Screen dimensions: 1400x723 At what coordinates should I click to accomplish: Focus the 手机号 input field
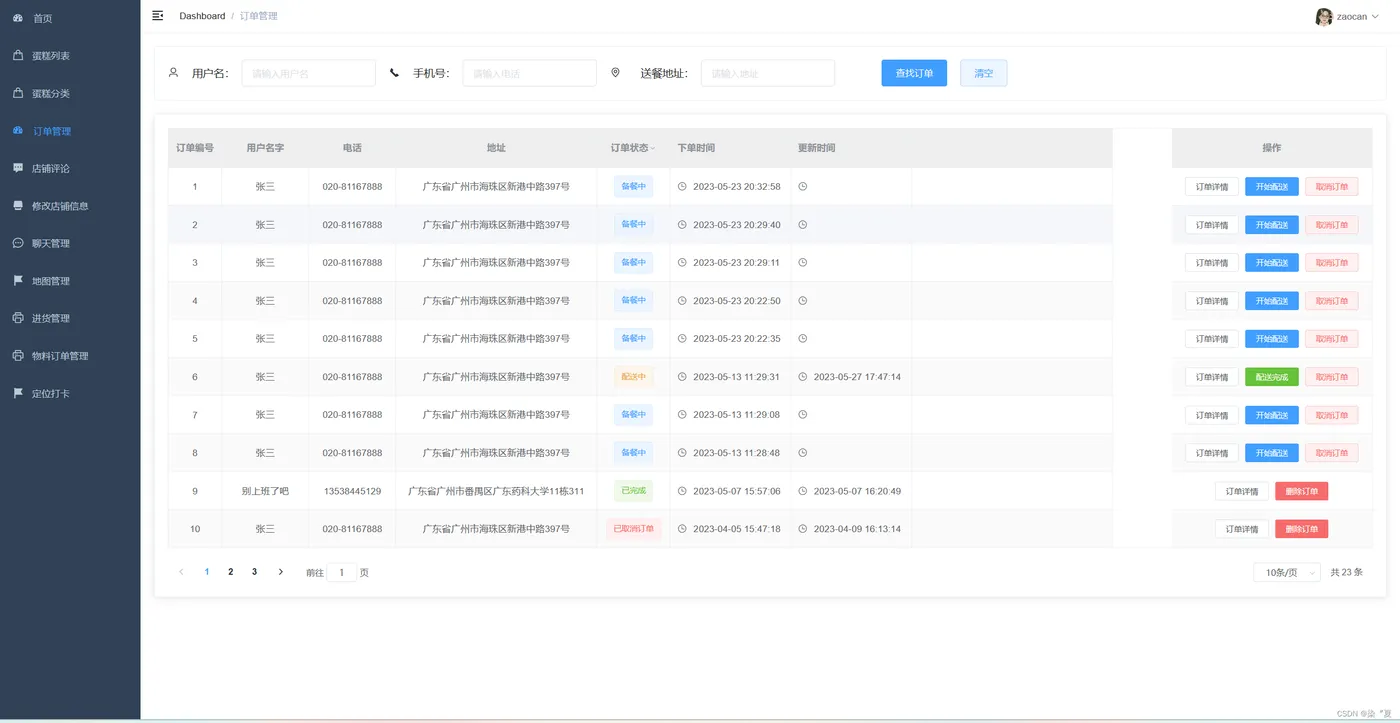tap(529, 73)
